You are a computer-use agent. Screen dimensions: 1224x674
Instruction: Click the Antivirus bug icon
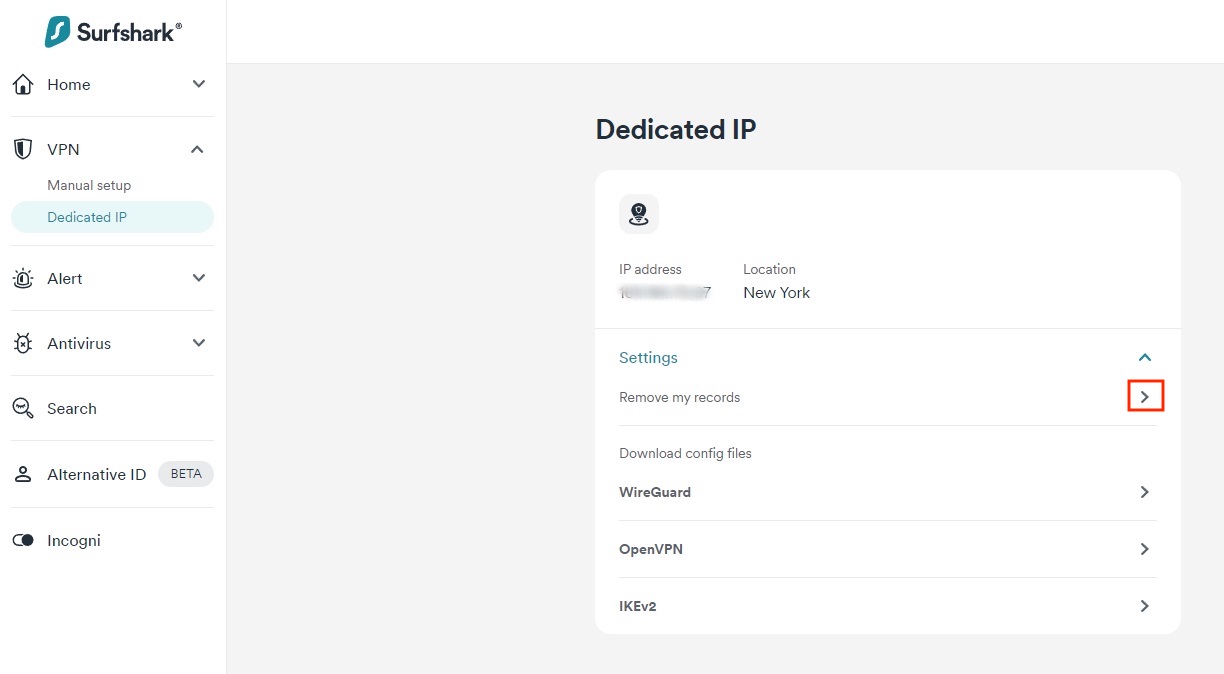pyautogui.click(x=23, y=344)
